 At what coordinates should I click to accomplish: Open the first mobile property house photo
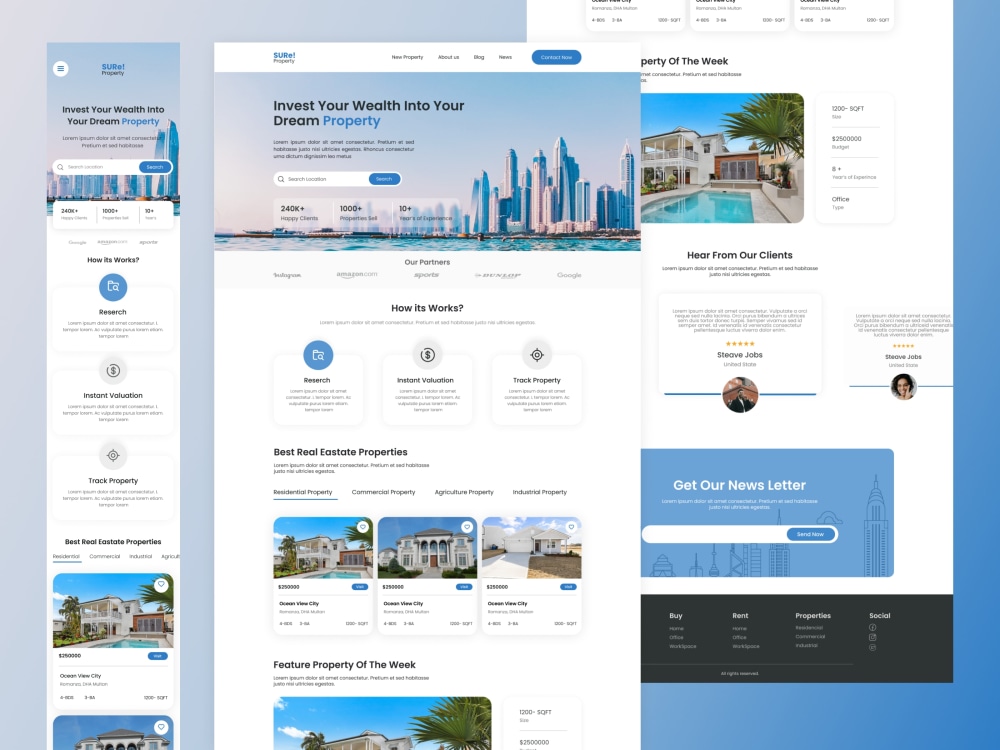113,610
